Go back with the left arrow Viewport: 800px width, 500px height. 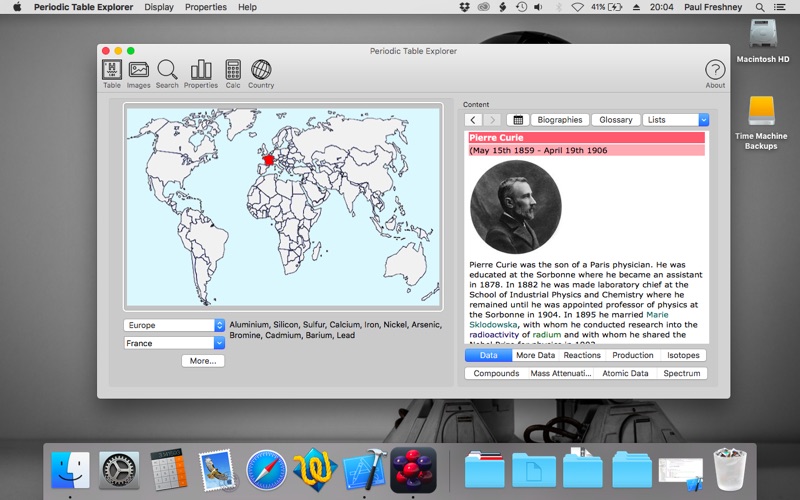pos(473,120)
